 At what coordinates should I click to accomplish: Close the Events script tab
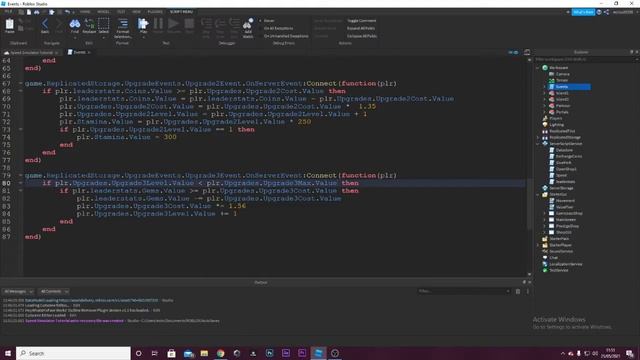[89, 52]
